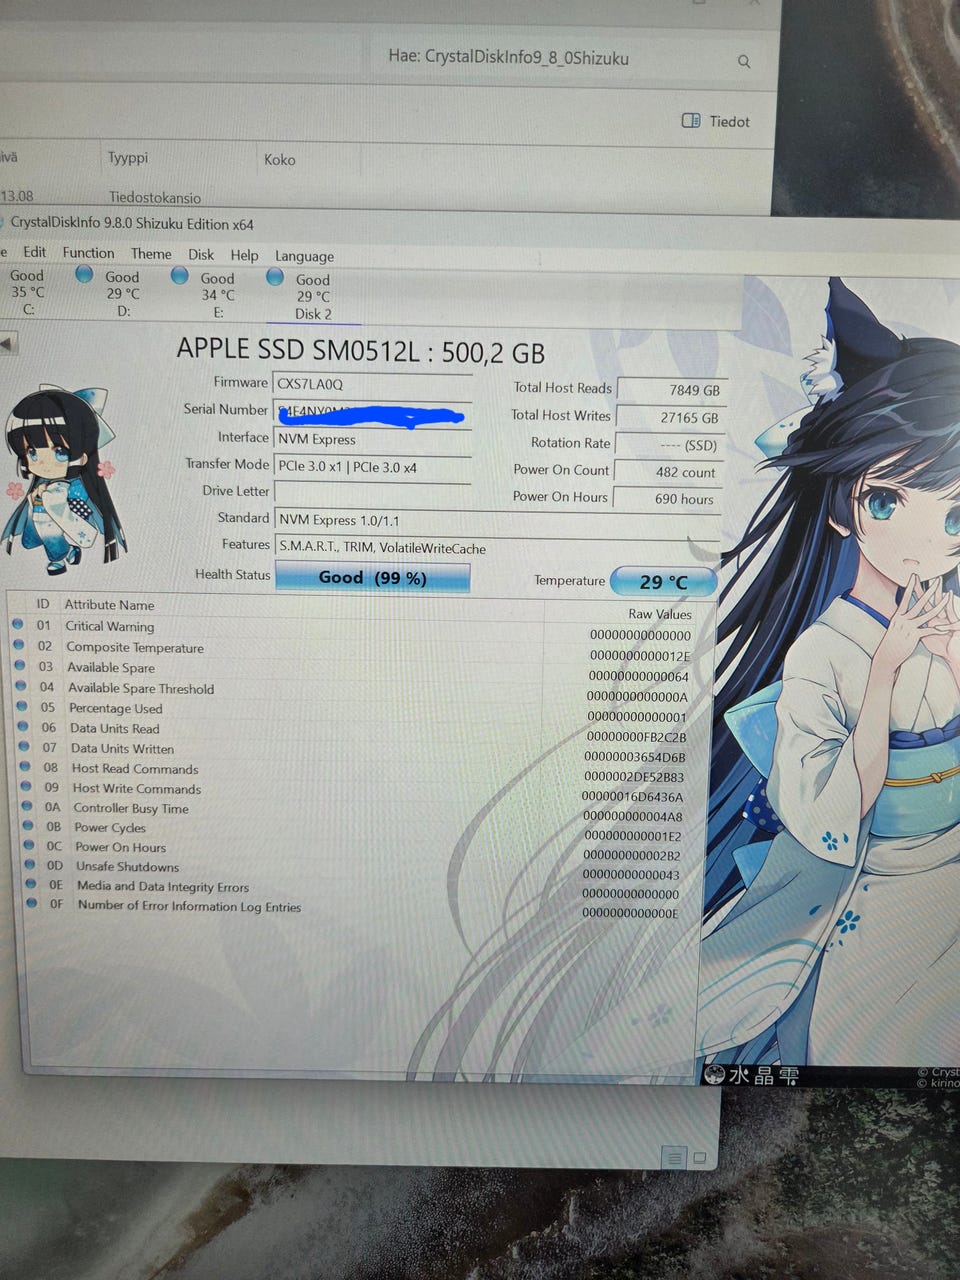Screen dimensions: 960x1280
Task: Click the status dot for Host Write Commands row
Action: pos(26,786)
